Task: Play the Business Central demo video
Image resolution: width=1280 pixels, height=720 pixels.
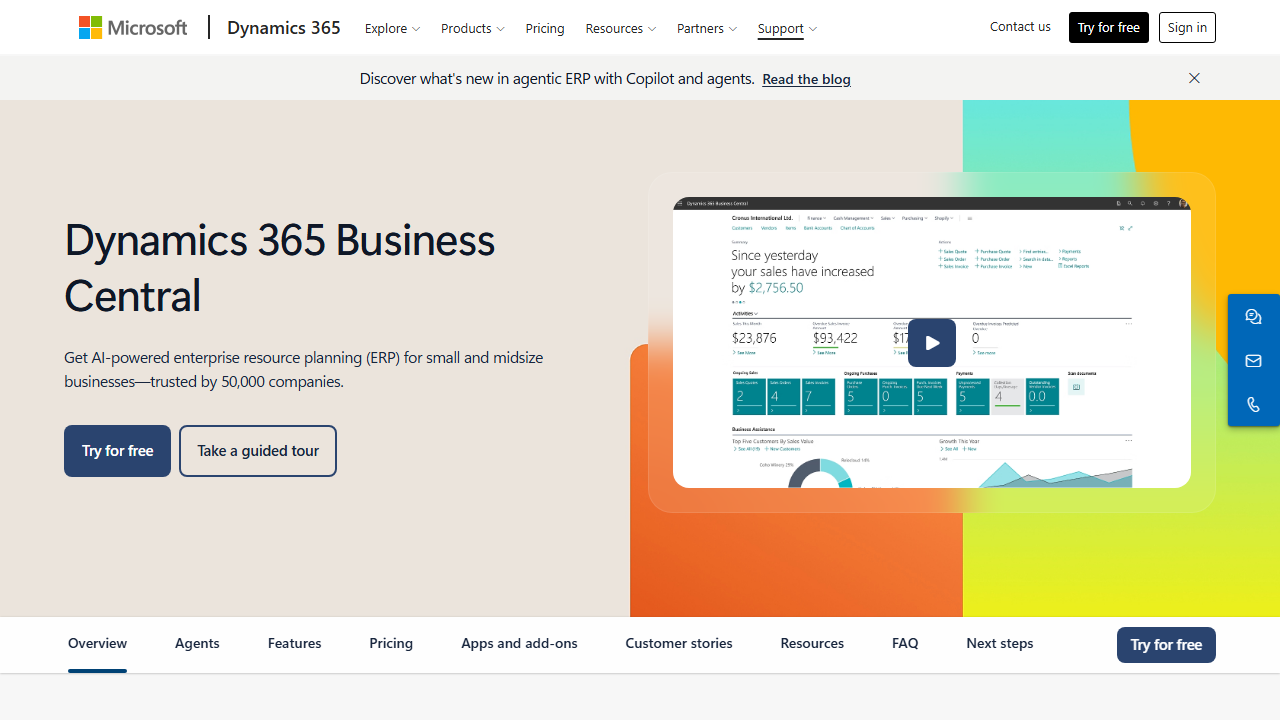Action: click(932, 343)
